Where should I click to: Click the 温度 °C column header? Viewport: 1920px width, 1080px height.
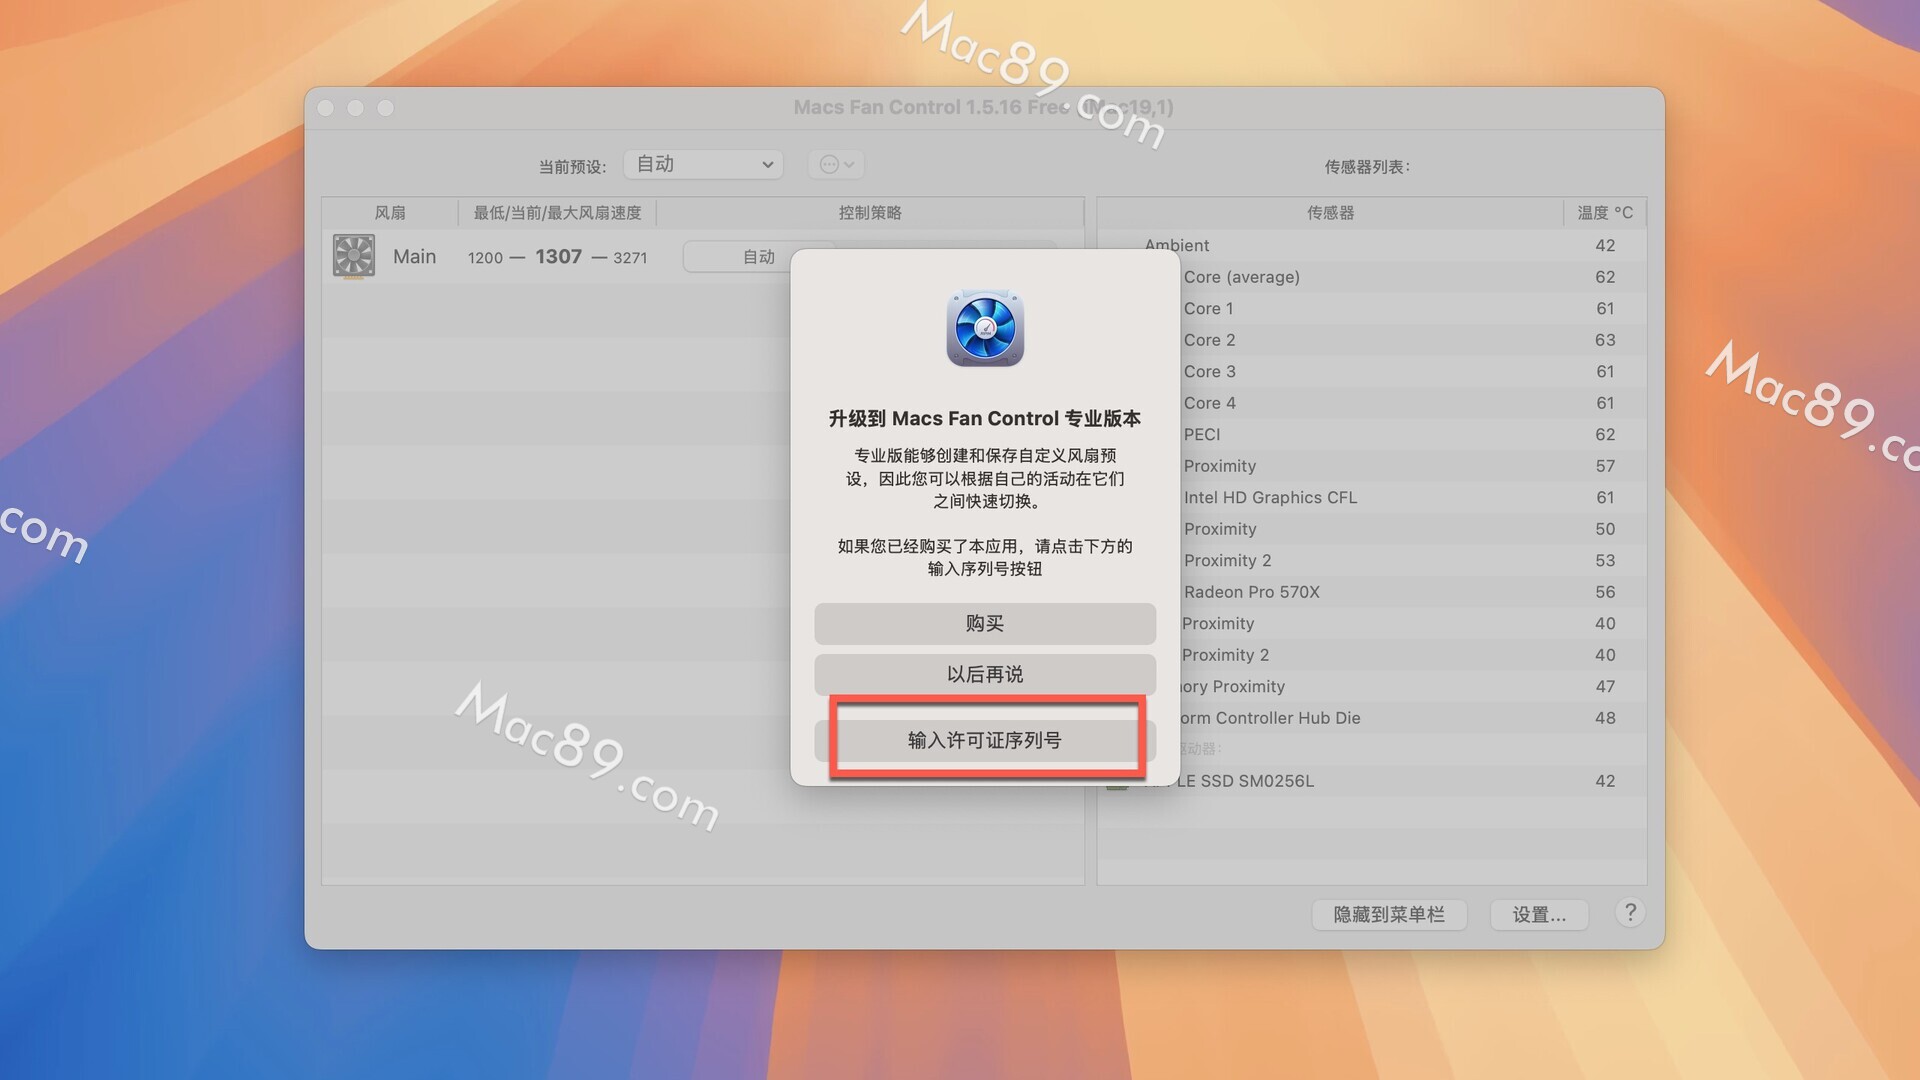click(1604, 212)
